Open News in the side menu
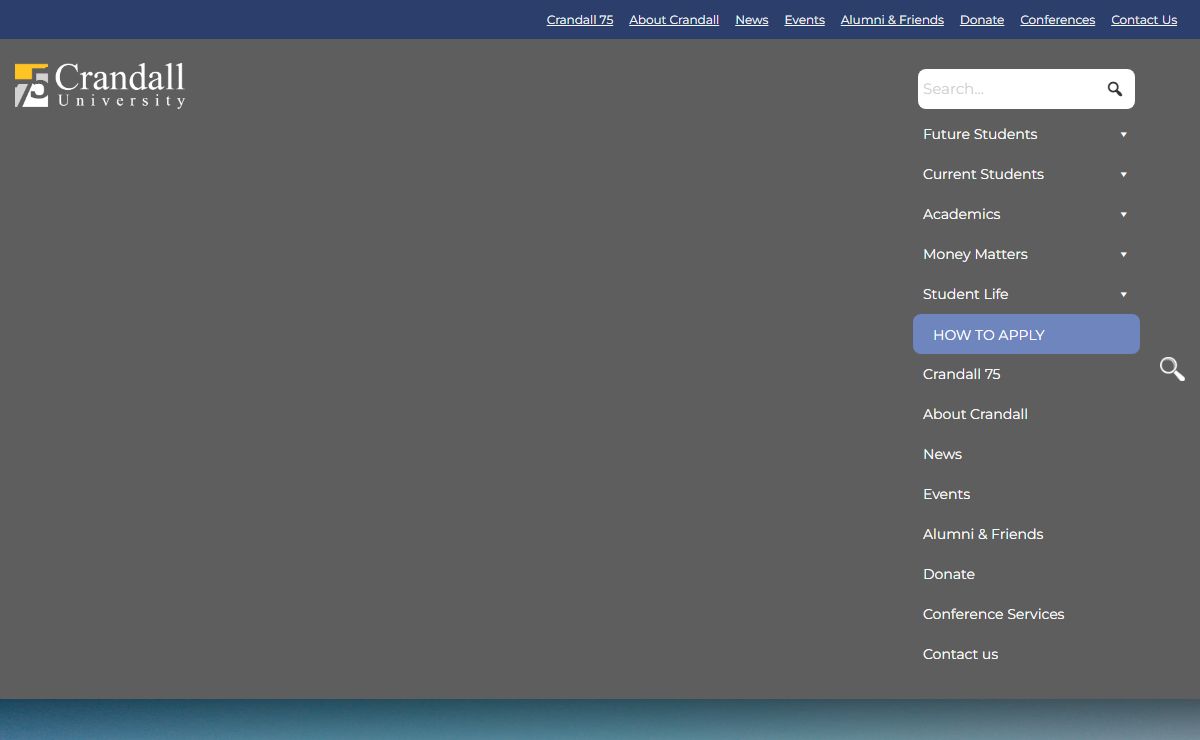 tap(942, 454)
